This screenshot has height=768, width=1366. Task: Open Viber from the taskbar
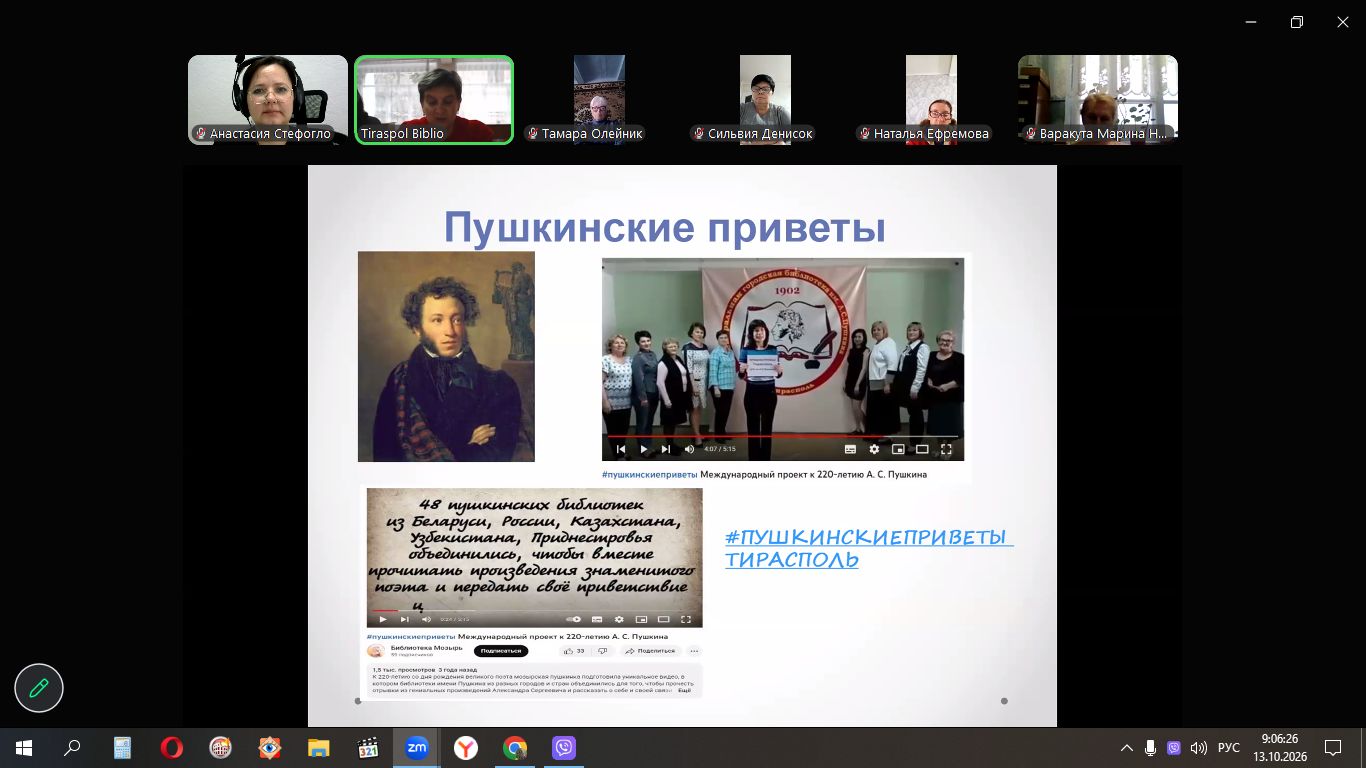(564, 747)
